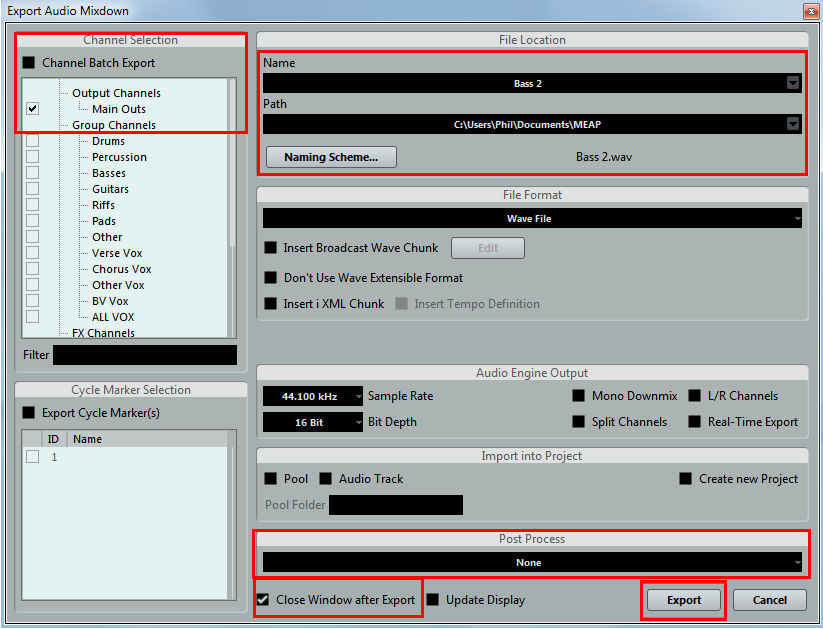The image size is (823, 629).
Task: Click the Pool Folder input field
Action: click(x=396, y=505)
